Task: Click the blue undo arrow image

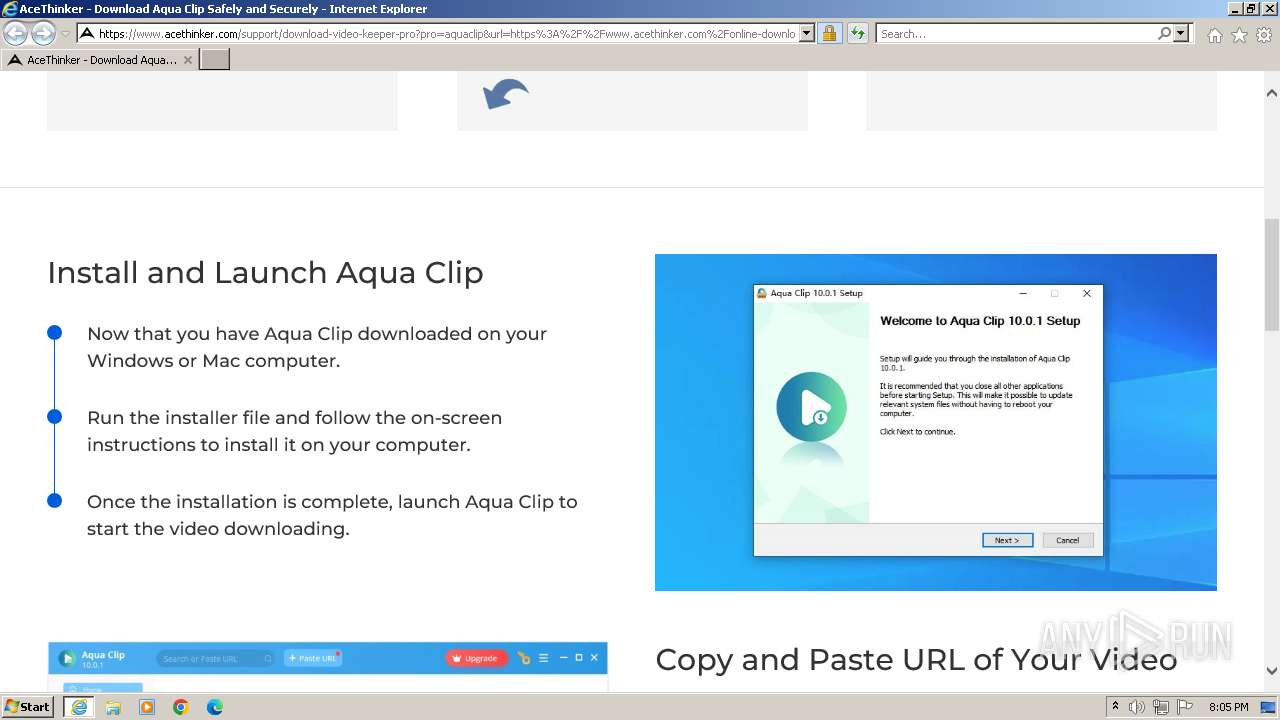Action: tap(506, 94)
